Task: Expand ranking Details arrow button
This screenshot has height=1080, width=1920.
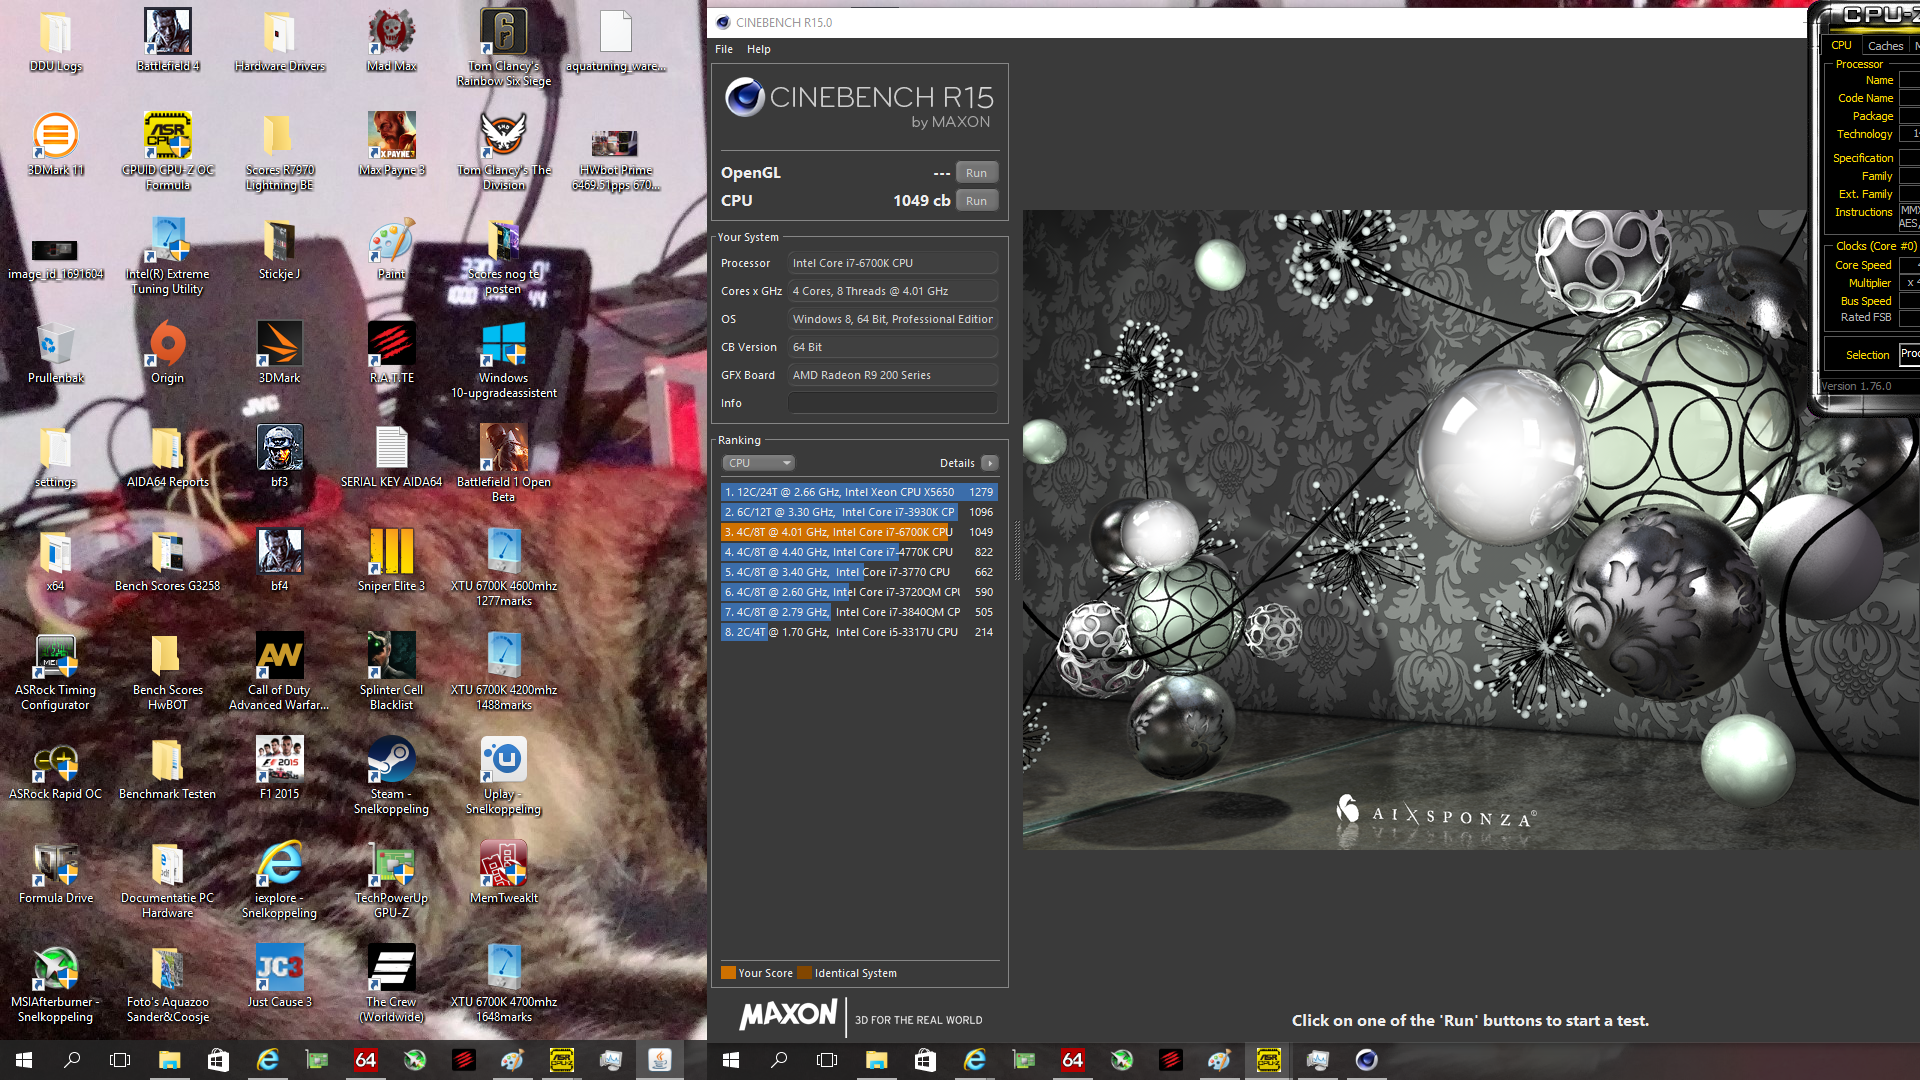Action: click(990, 463)
